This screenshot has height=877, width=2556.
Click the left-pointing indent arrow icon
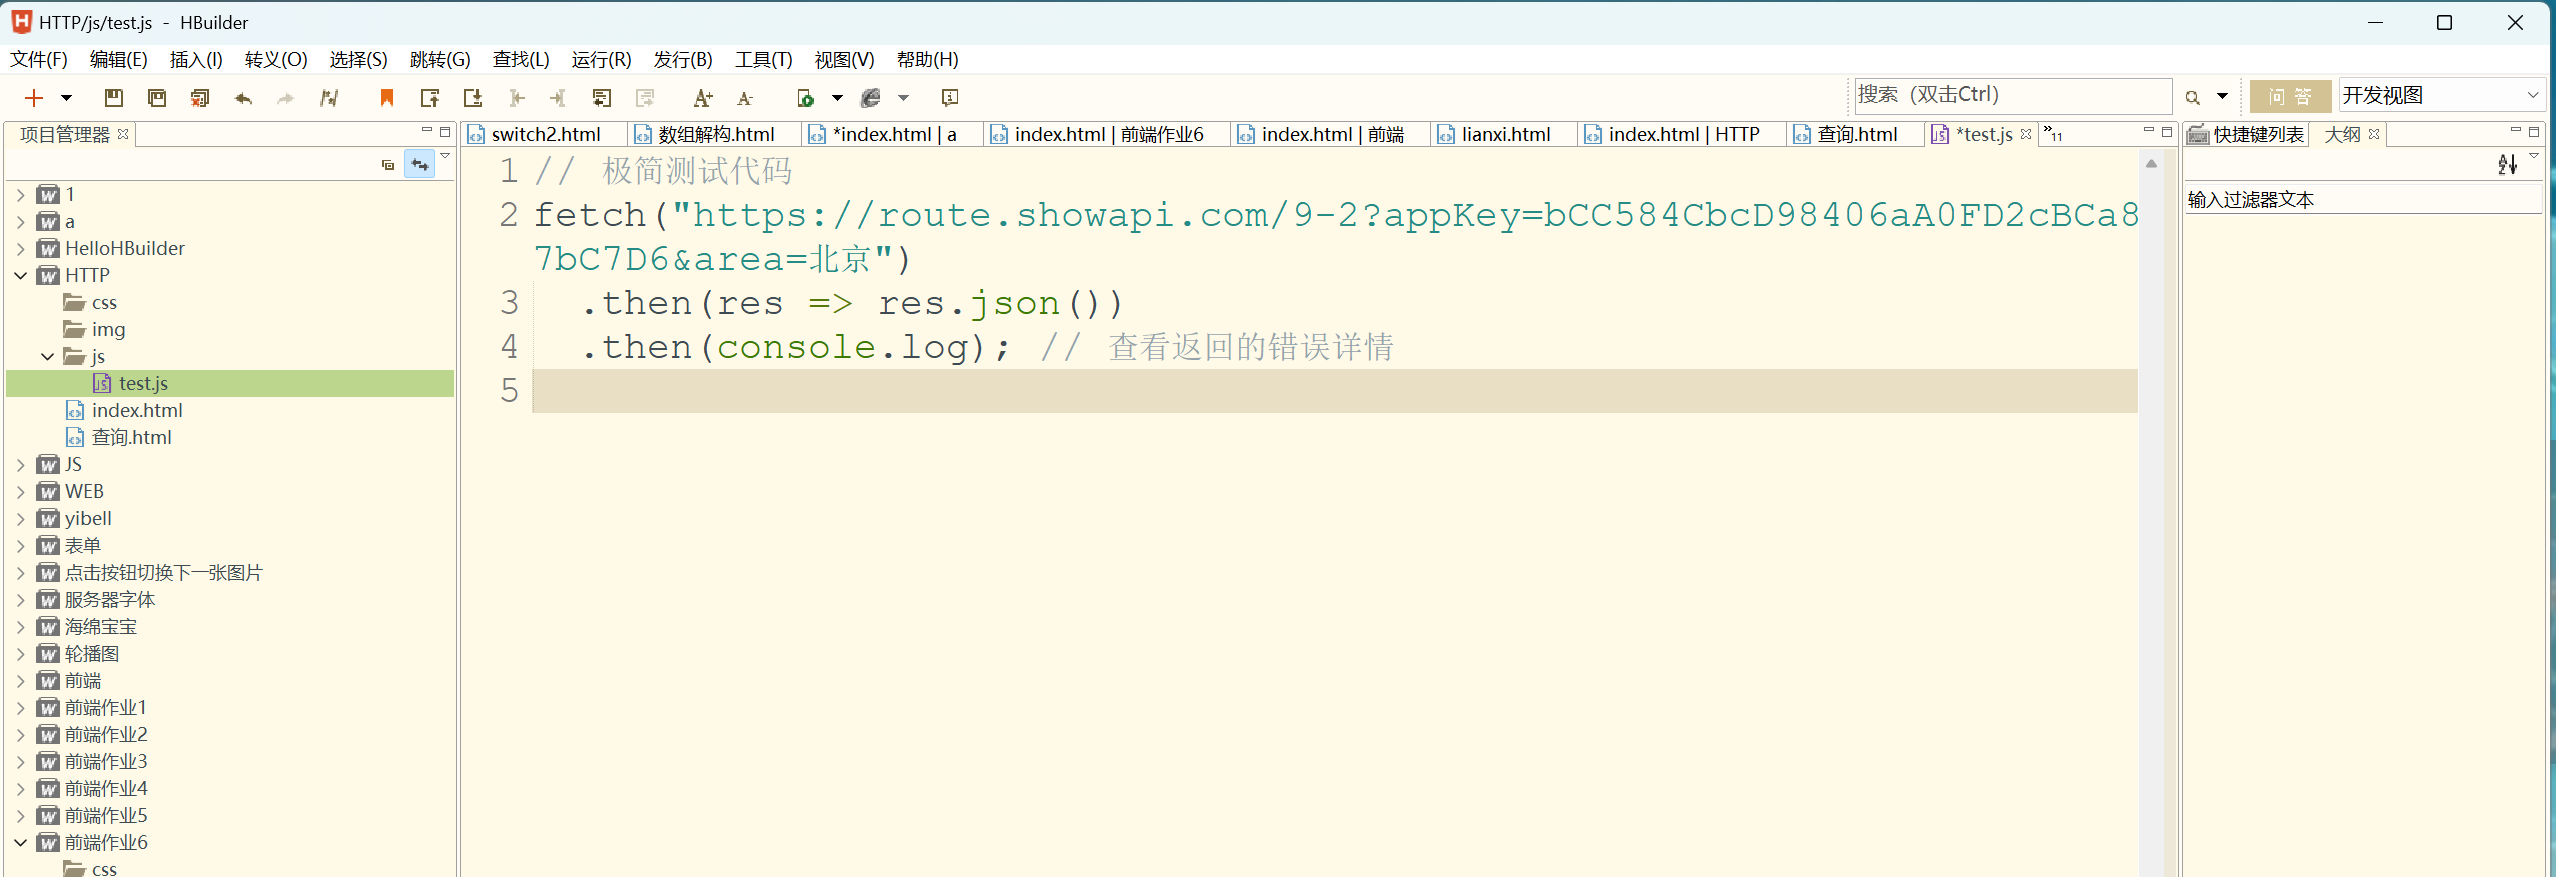pos(517,97)
